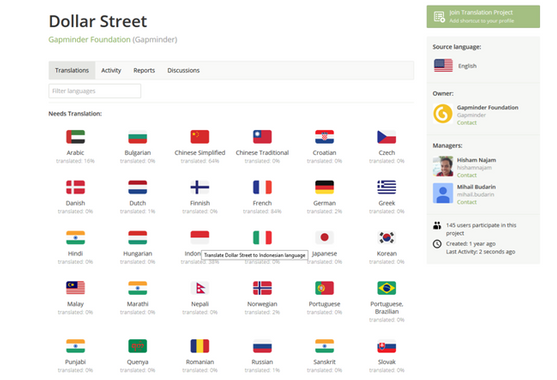Choose the Hungarian flag icon
Screen dimensions: 557x380
[x=137, y=238]
